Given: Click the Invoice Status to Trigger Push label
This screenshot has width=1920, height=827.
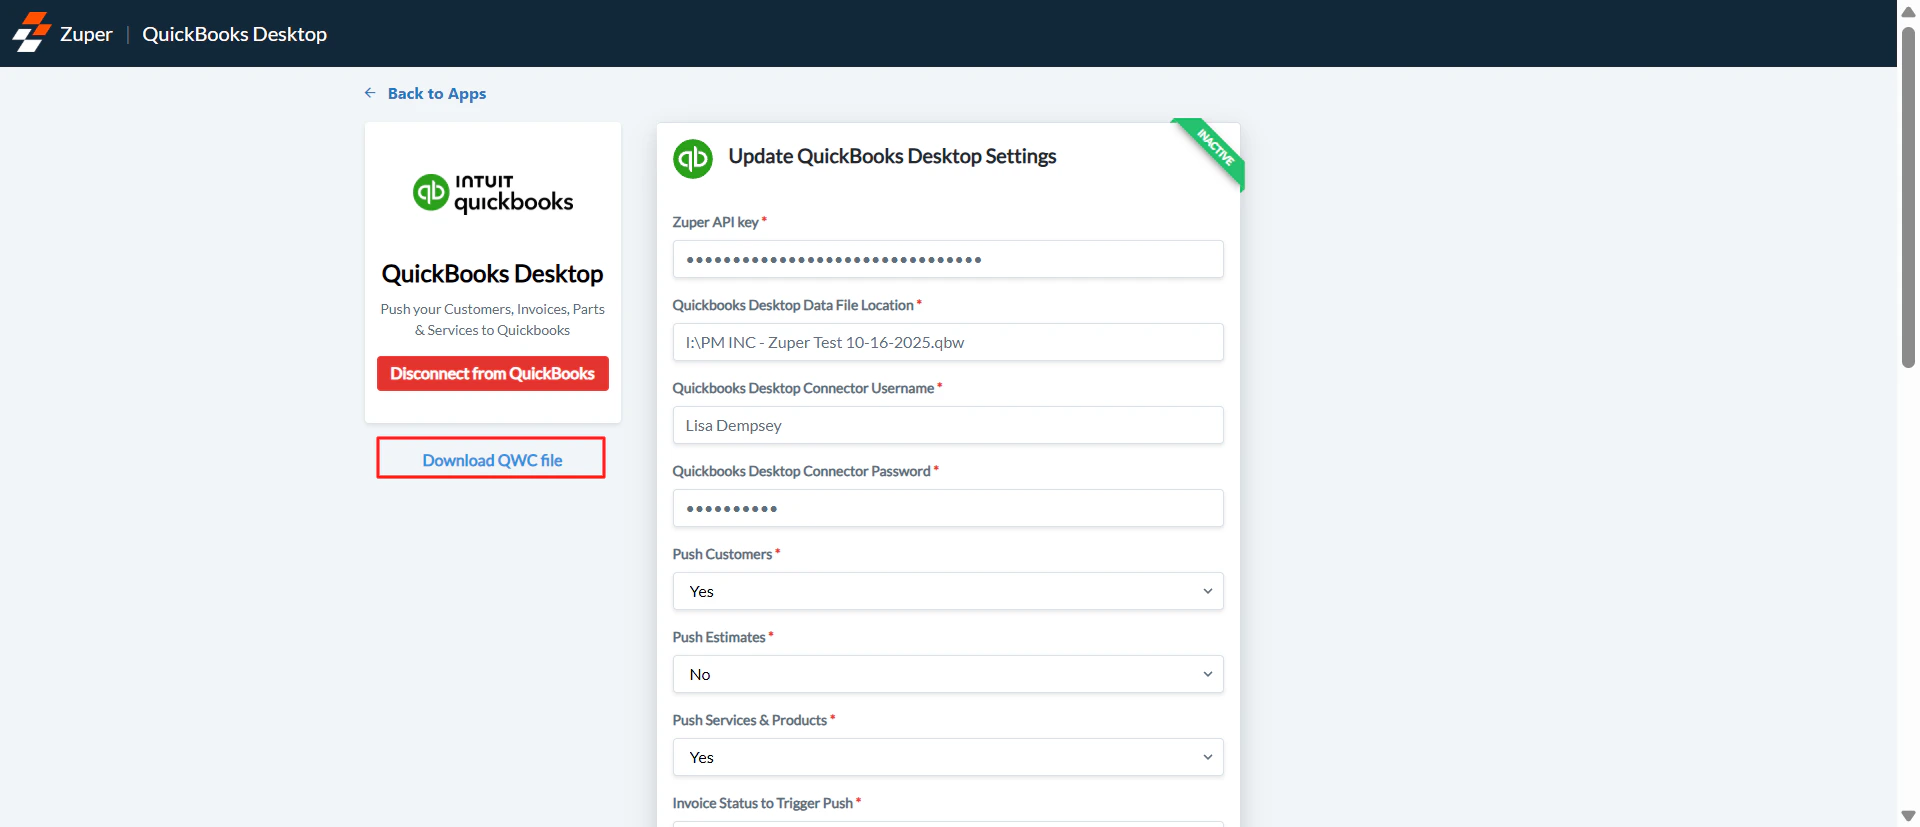Looking at the screenshot, I should click(x=762, y=803).
